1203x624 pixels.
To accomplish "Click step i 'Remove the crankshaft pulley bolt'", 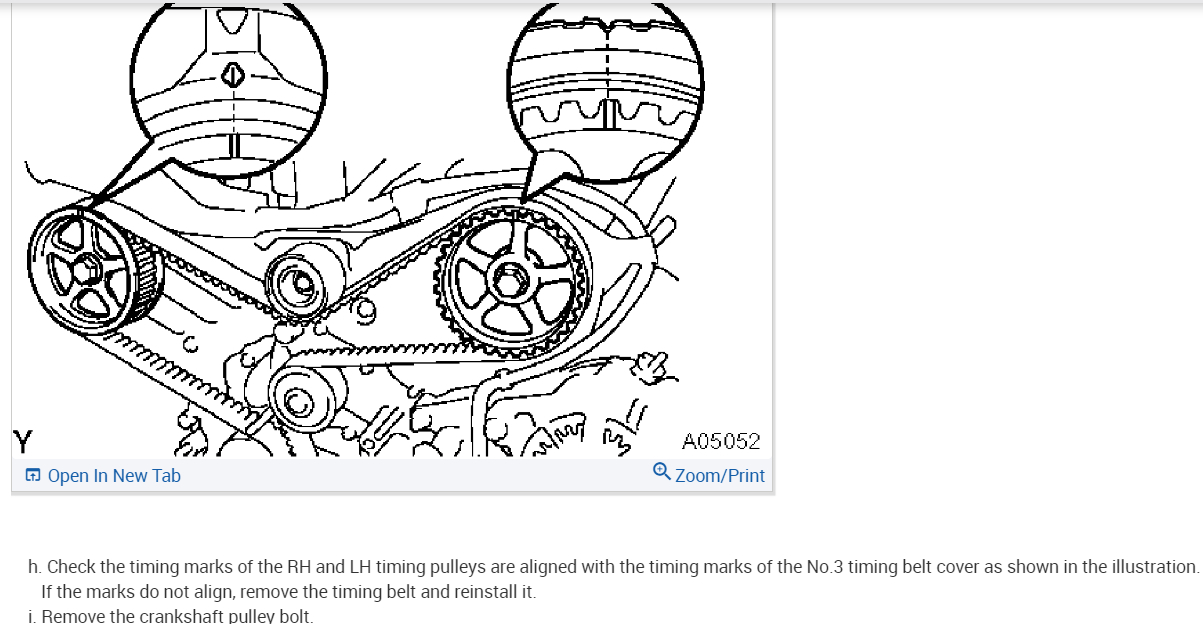I will click(x=170, y=616).
